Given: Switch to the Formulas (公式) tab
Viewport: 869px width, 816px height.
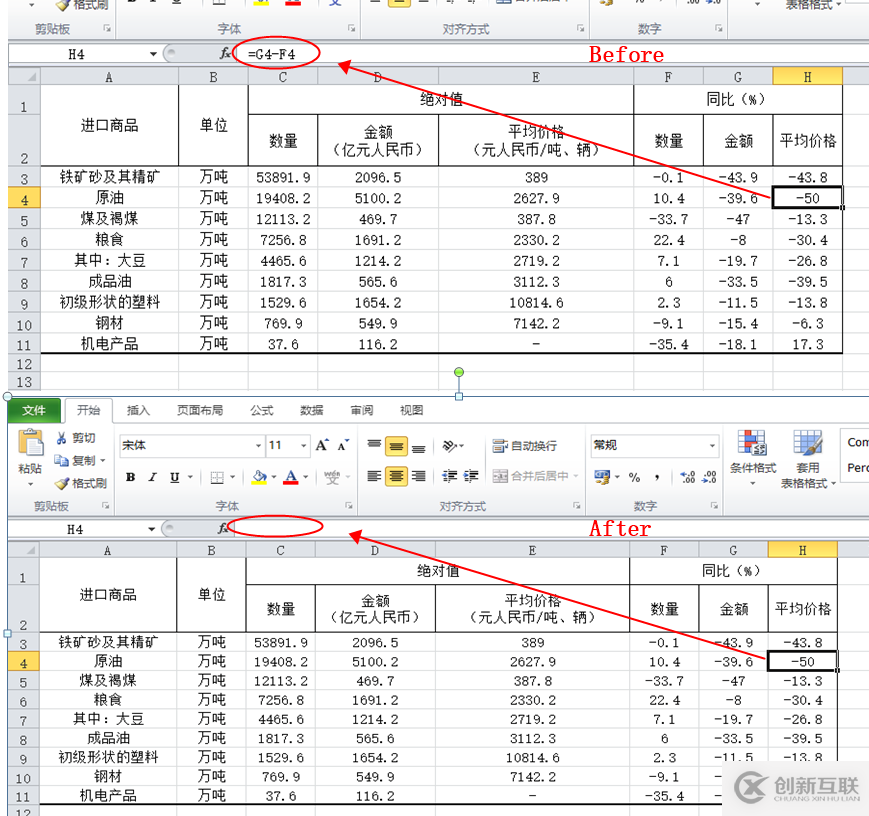Looking at the screenshot, I should 262,410.
